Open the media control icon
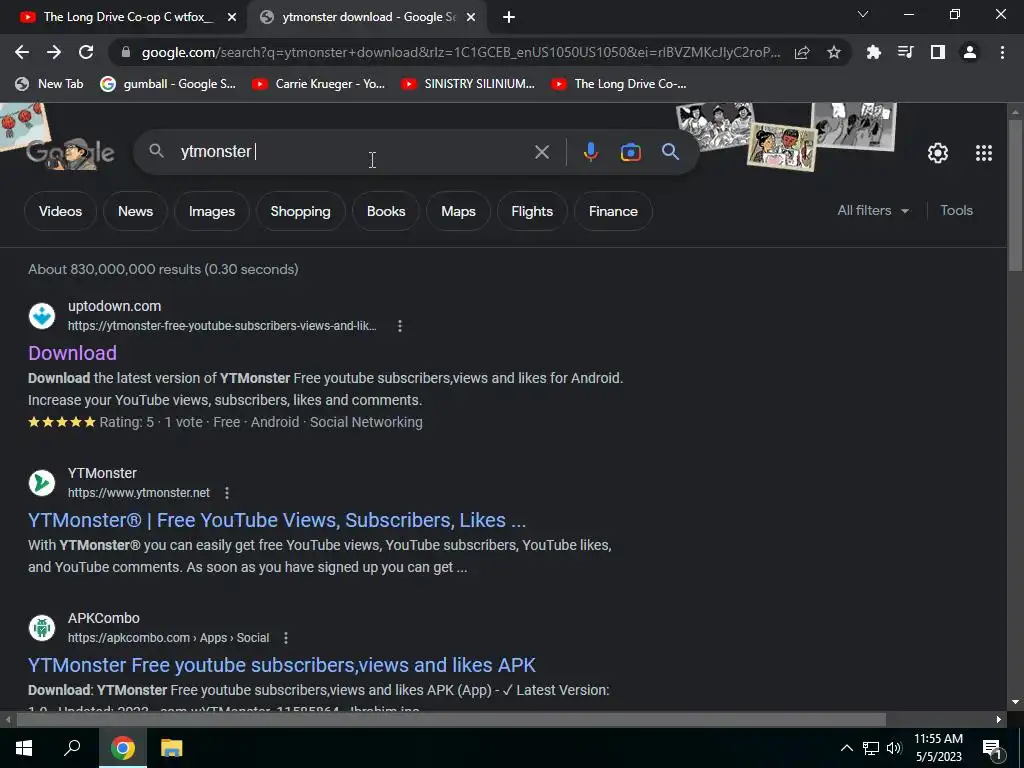The height and width of the screenshot is (768, 1024). 905,52
